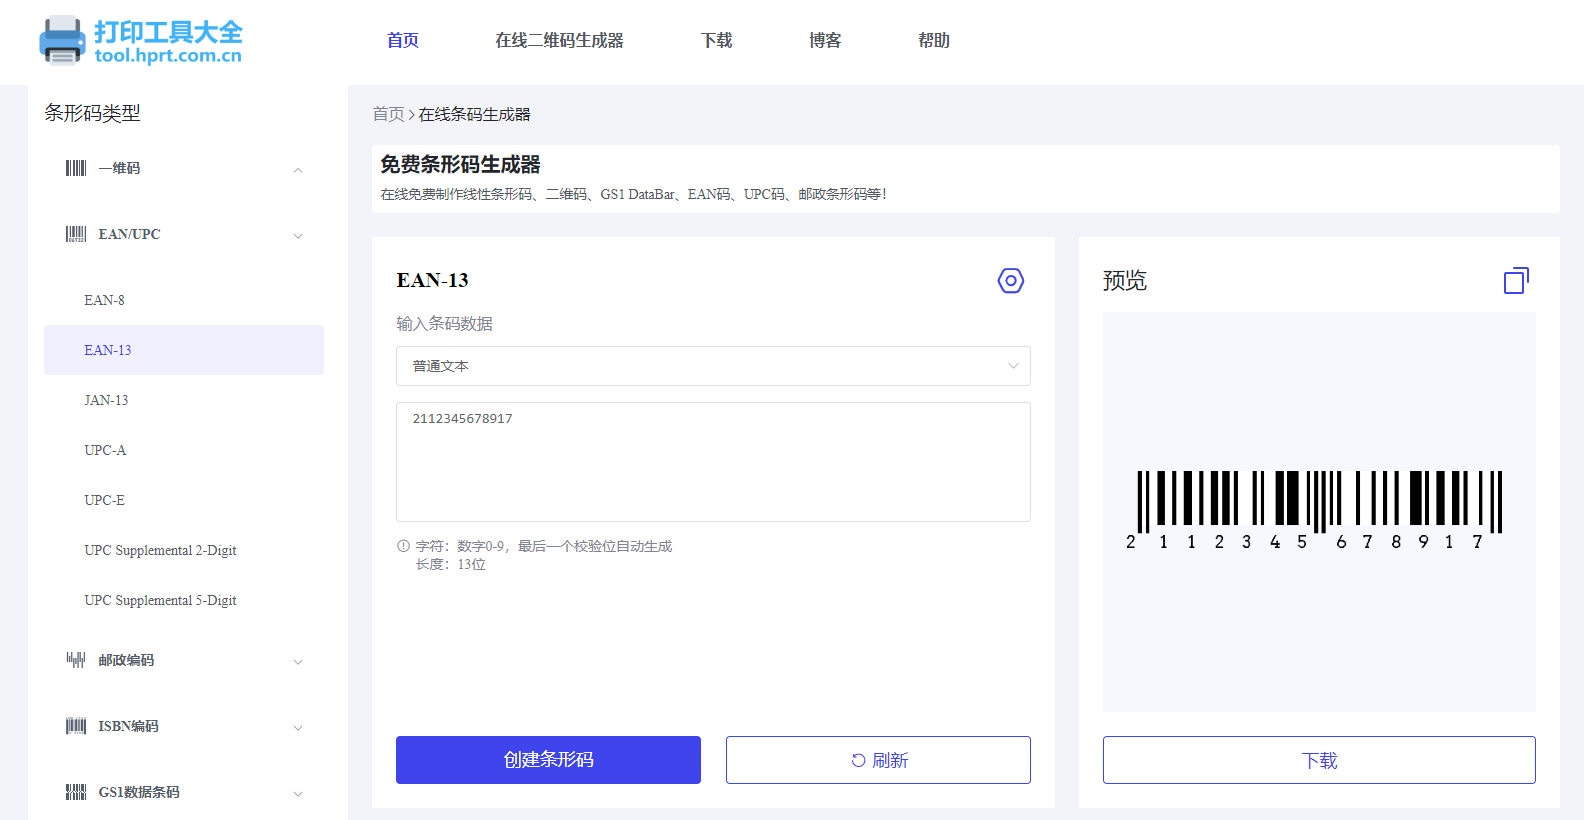
Task: Click the 刷新 refresh button
Action: point(878,760)
